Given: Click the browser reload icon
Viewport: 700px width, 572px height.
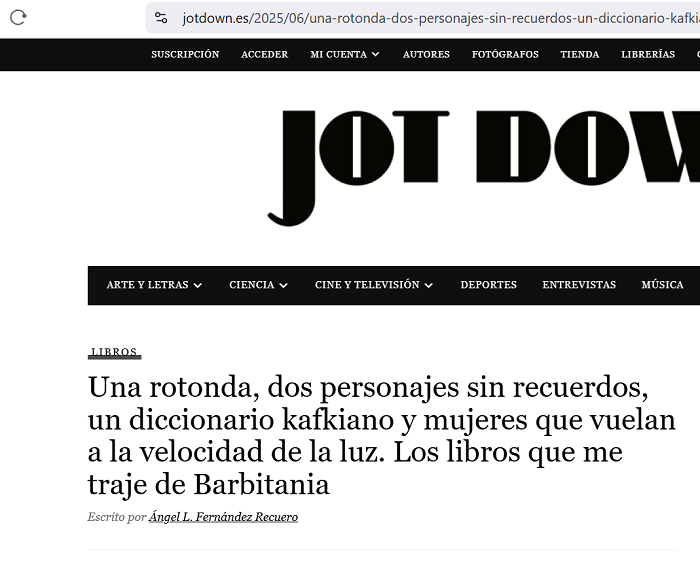Looking at the screenshot, I should click(x=18, y=17).
